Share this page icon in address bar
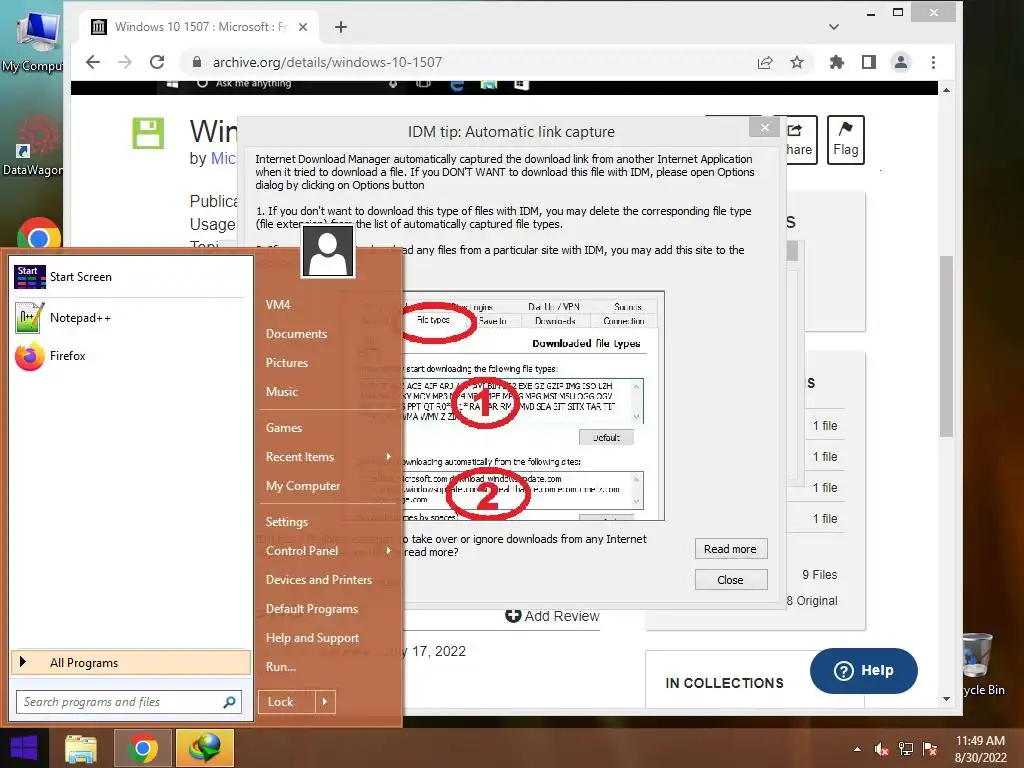The width and height of the screenshot is (1024, 768). (x=765, y=62)
